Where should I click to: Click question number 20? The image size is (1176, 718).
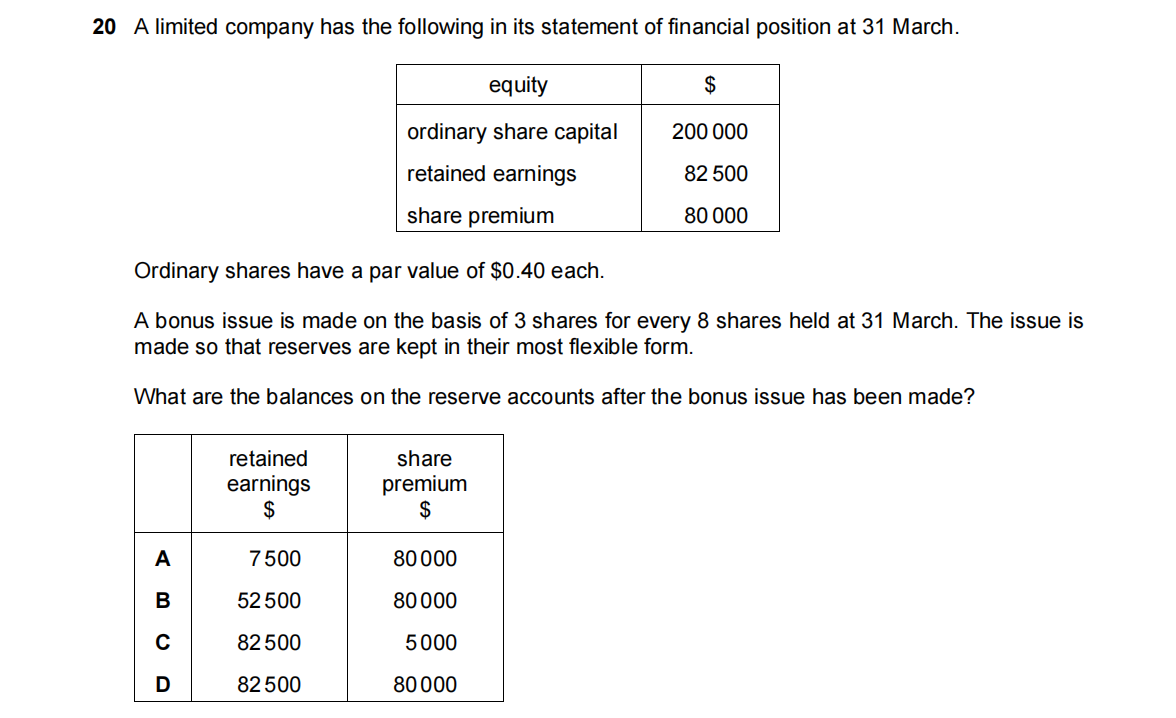[x=104, y=28]
